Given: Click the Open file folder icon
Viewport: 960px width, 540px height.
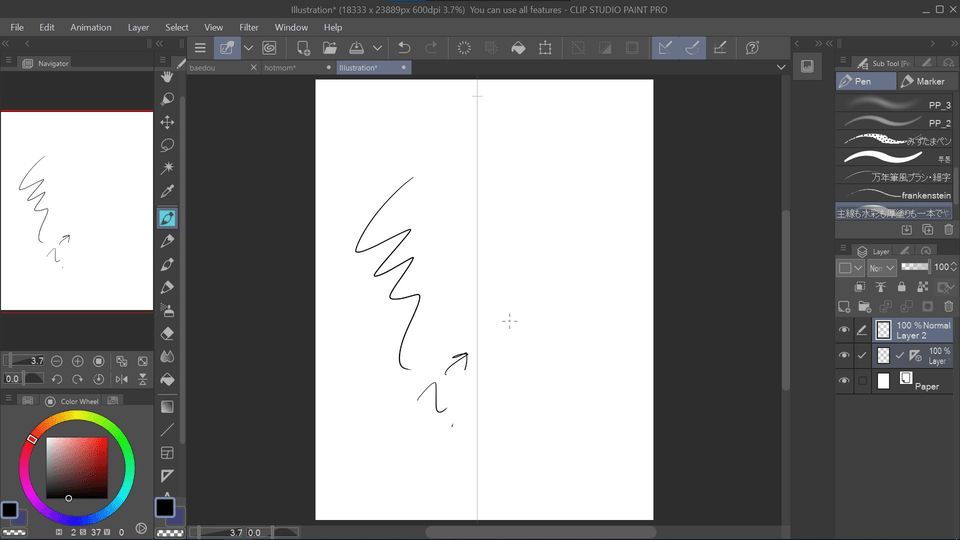Looking at the screenshot, I should click(x=329, y=48).
